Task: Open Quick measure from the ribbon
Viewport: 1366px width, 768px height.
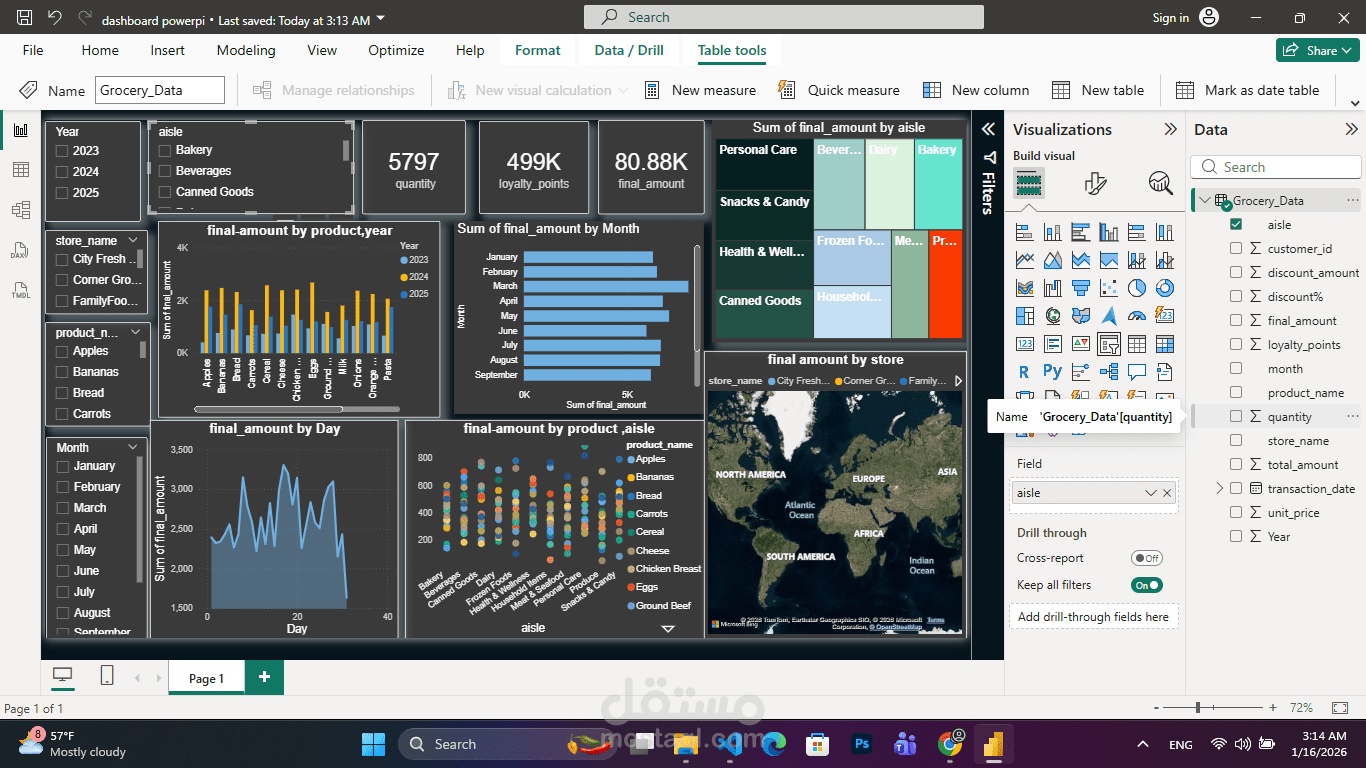Action: (838, 90)
